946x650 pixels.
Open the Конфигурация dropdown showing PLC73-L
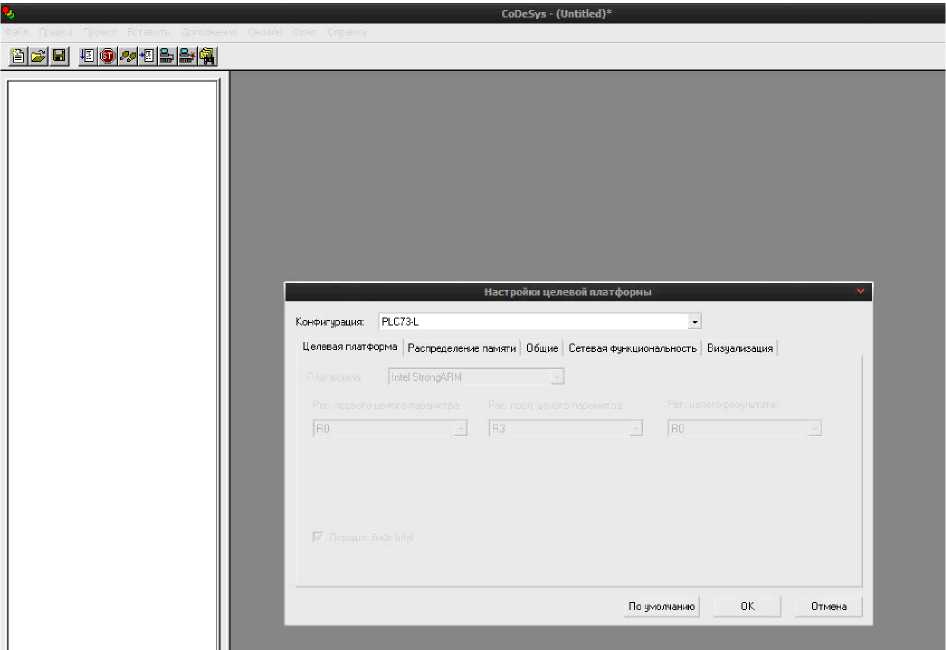(x=695, y=322)
